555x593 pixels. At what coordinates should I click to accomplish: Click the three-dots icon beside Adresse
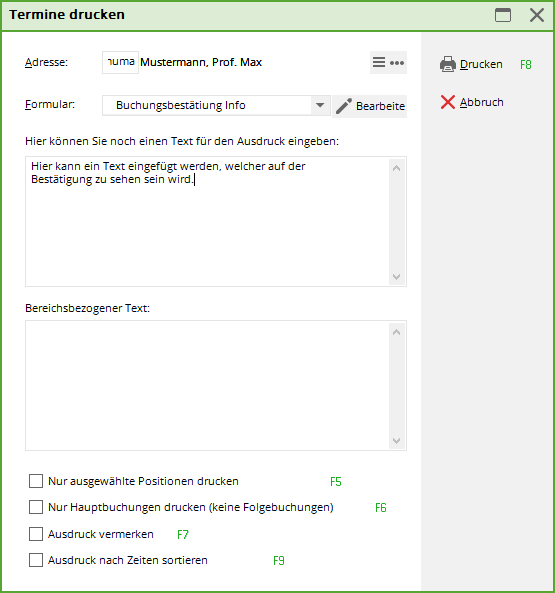pyautogui.click(x=397, y=63)
